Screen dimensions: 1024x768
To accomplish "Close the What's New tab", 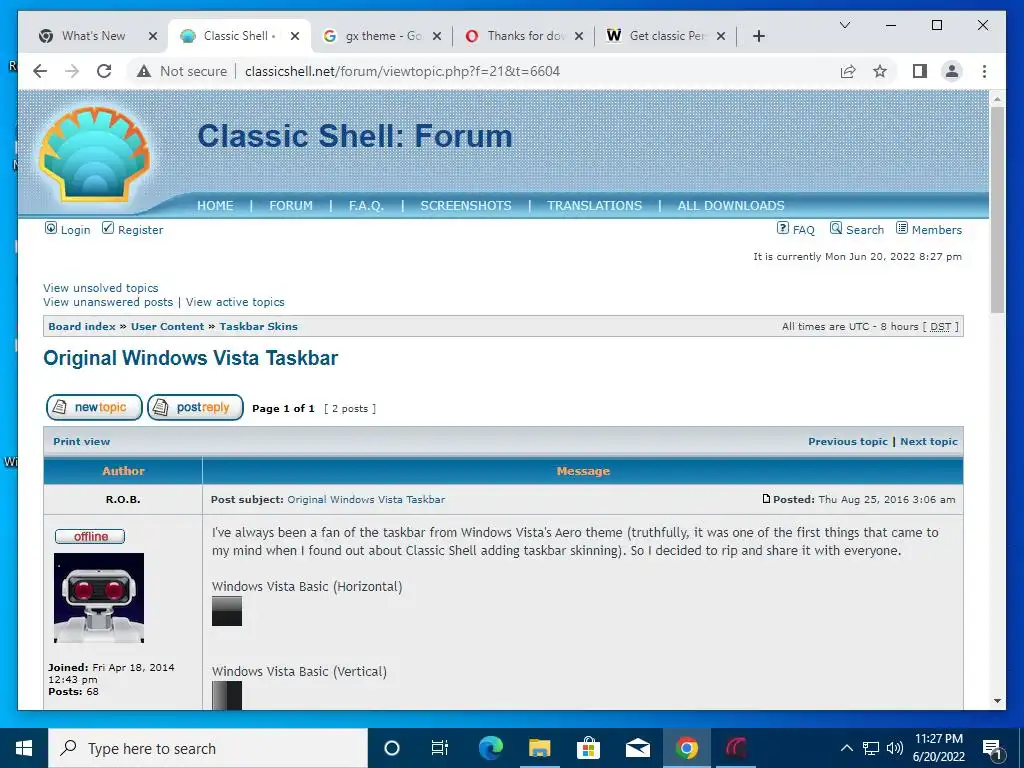I will [x=153, y=36].
